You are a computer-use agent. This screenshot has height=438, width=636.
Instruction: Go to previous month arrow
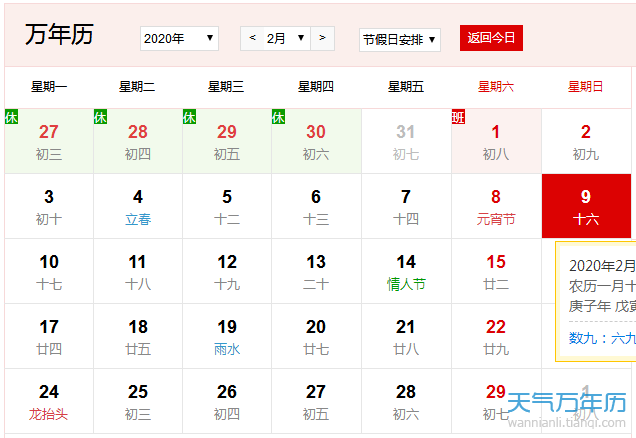[x=252, y=38]
